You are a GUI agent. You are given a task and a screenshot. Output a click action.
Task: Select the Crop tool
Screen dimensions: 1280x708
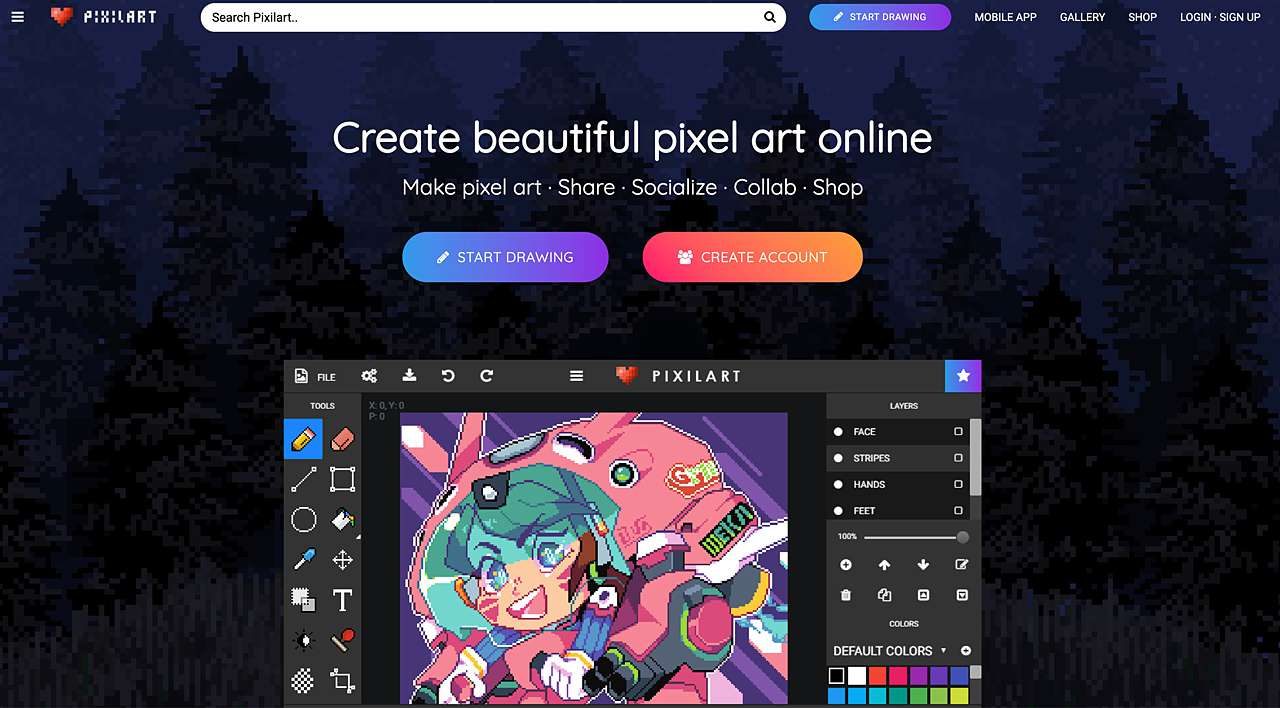click(x=342, y=681)
